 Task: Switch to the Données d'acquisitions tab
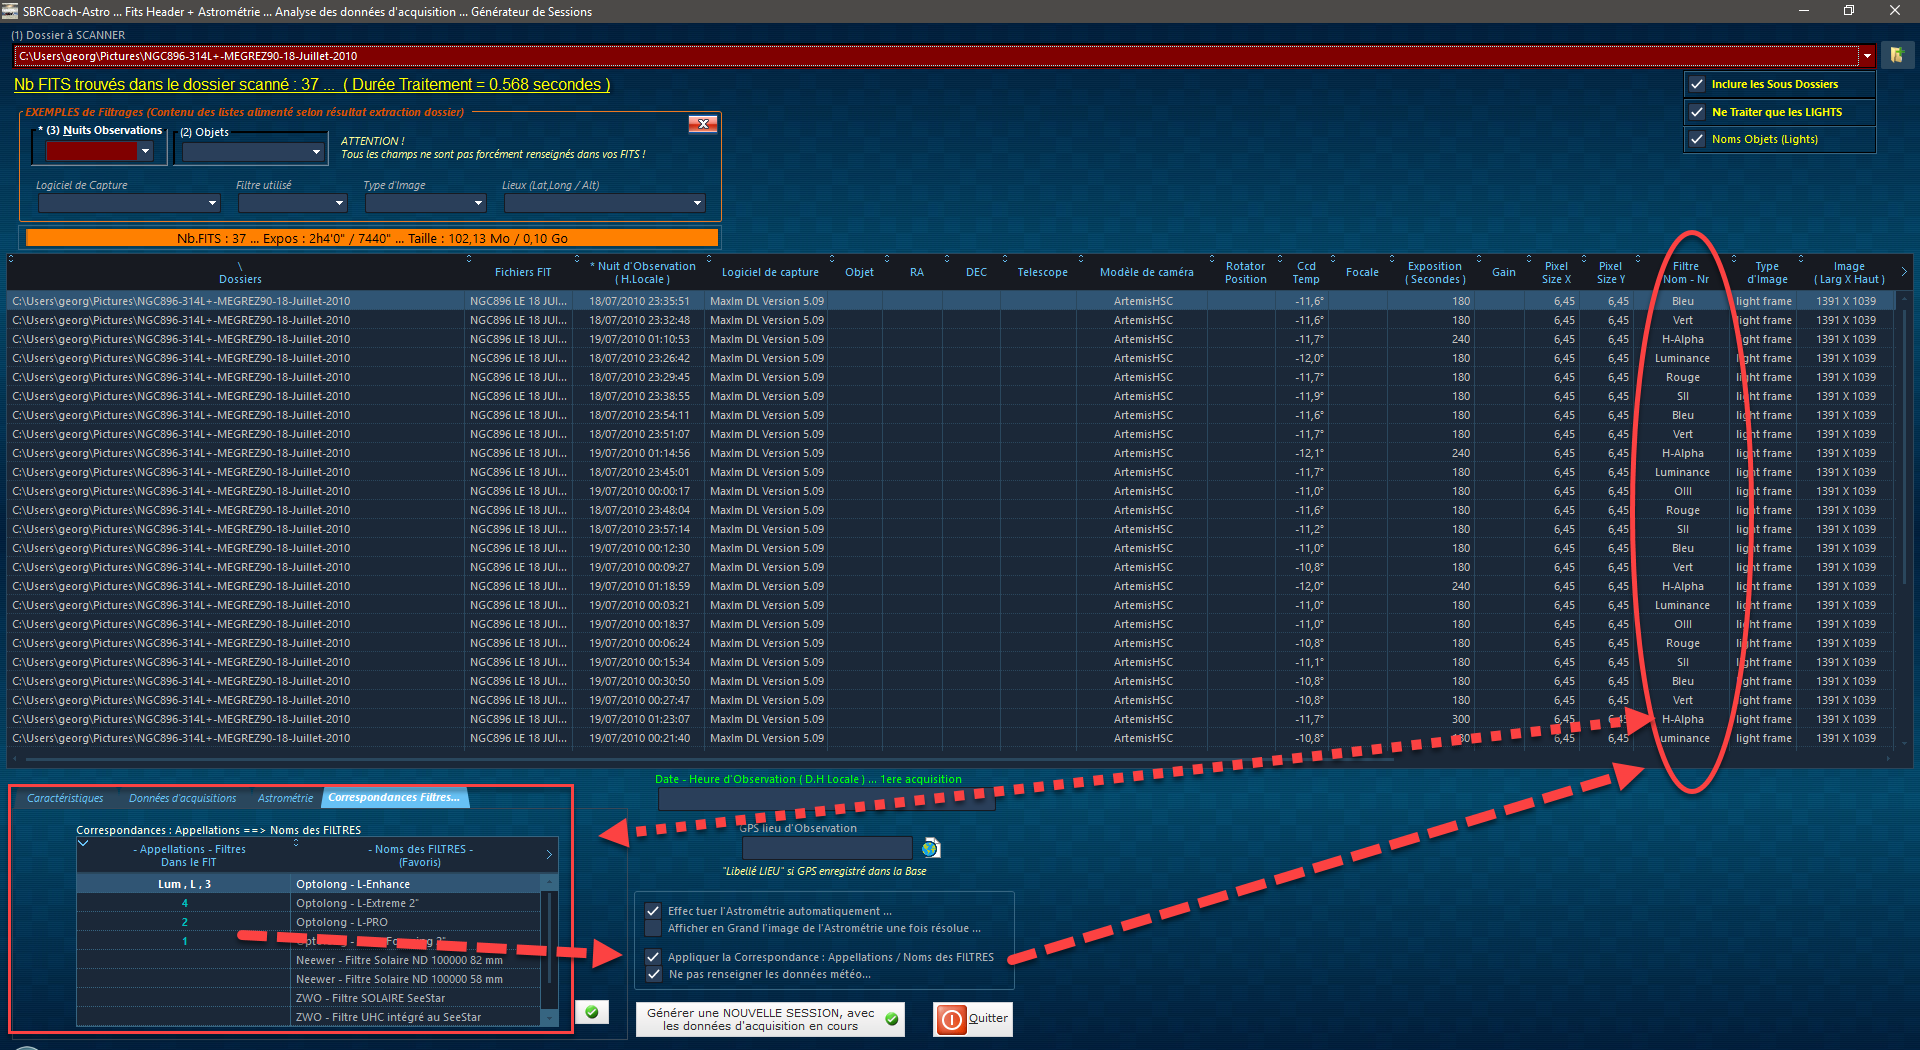tap(182, 798)
